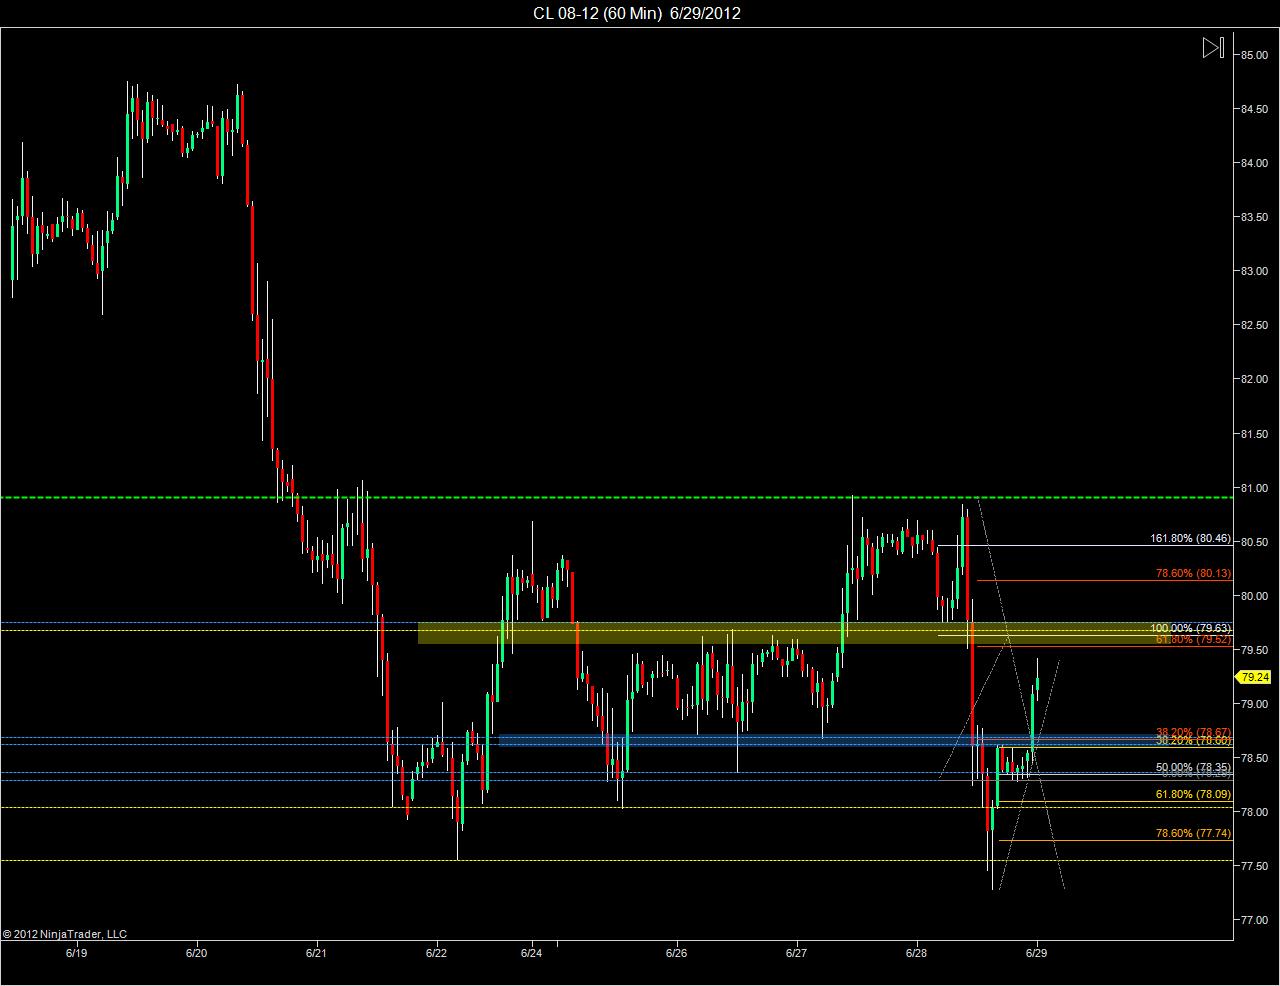Click the 84.00 price axis label

point(1254,163)
